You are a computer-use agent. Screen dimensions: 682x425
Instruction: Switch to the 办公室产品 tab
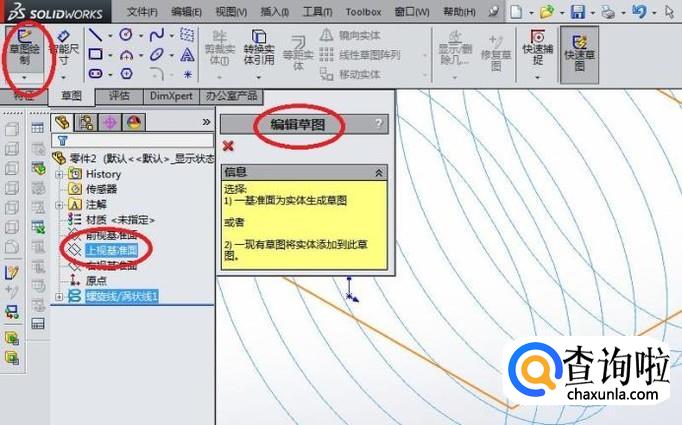coord(231,96)
